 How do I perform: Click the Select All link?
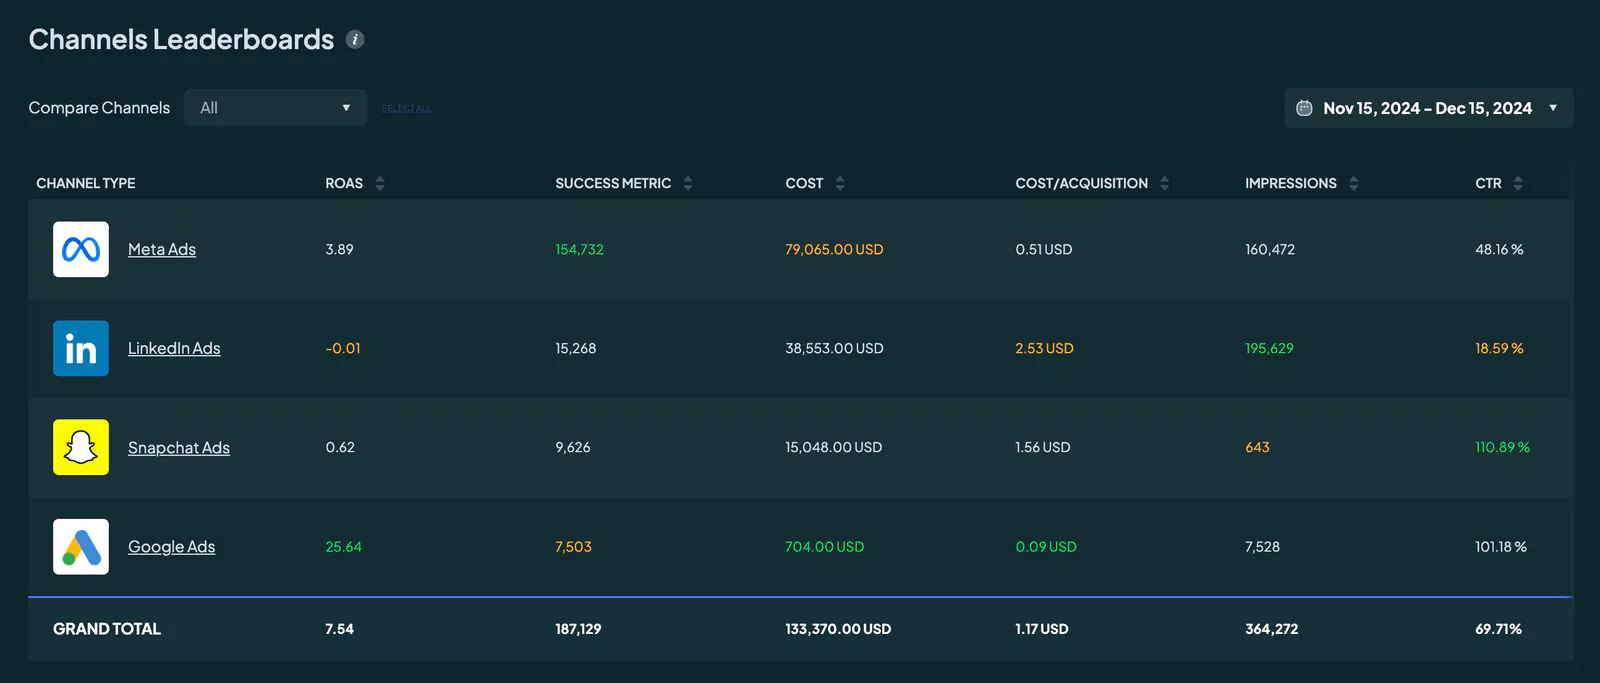point(406,108)
